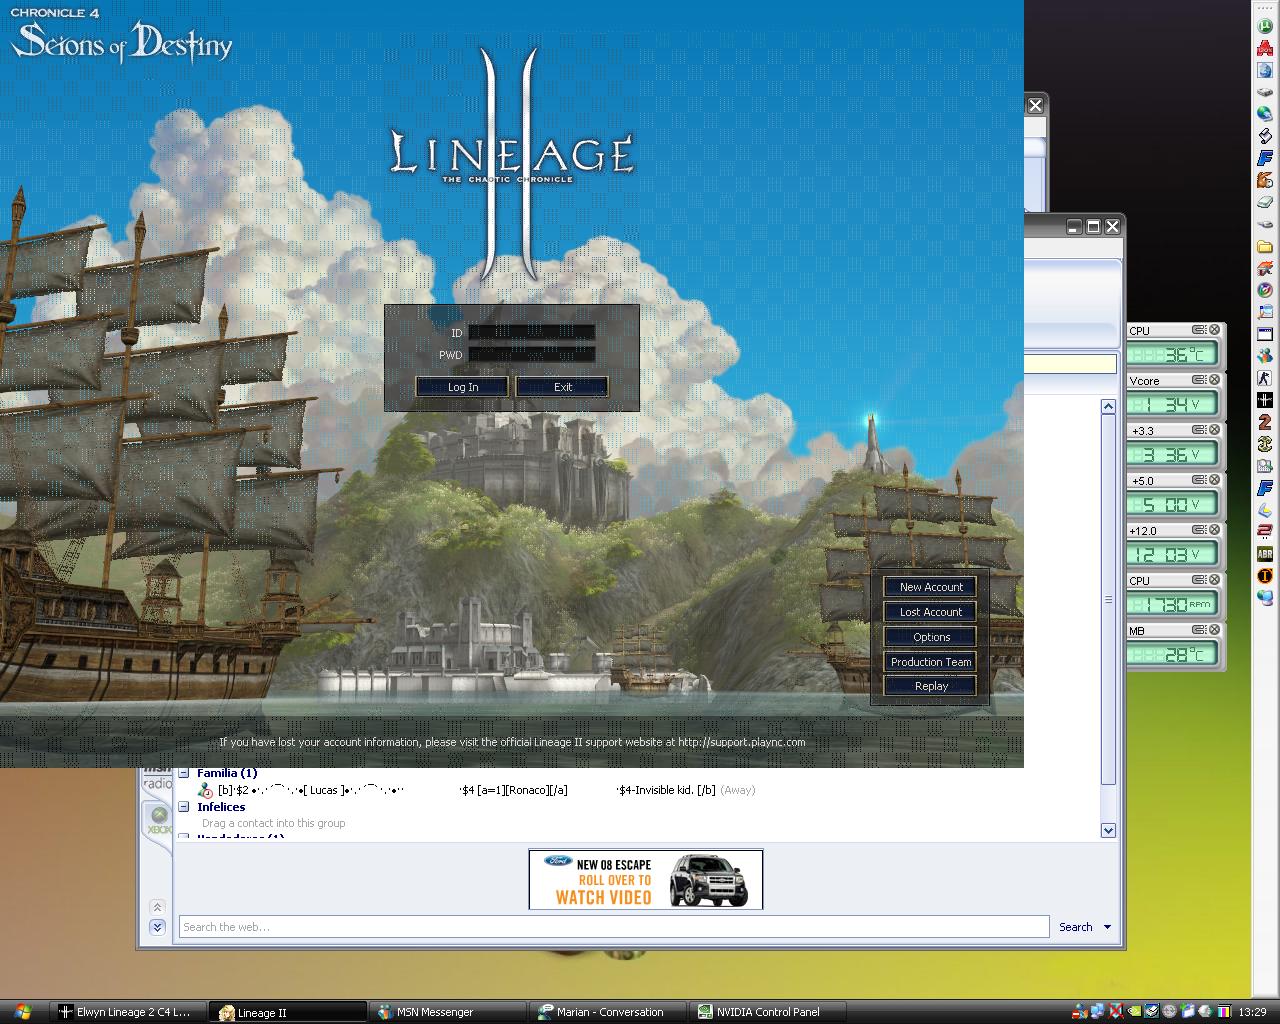Close the +3.3 voltage gadget
The height and width of the screenshot is (1024, 1280).
pos(1214,430)
